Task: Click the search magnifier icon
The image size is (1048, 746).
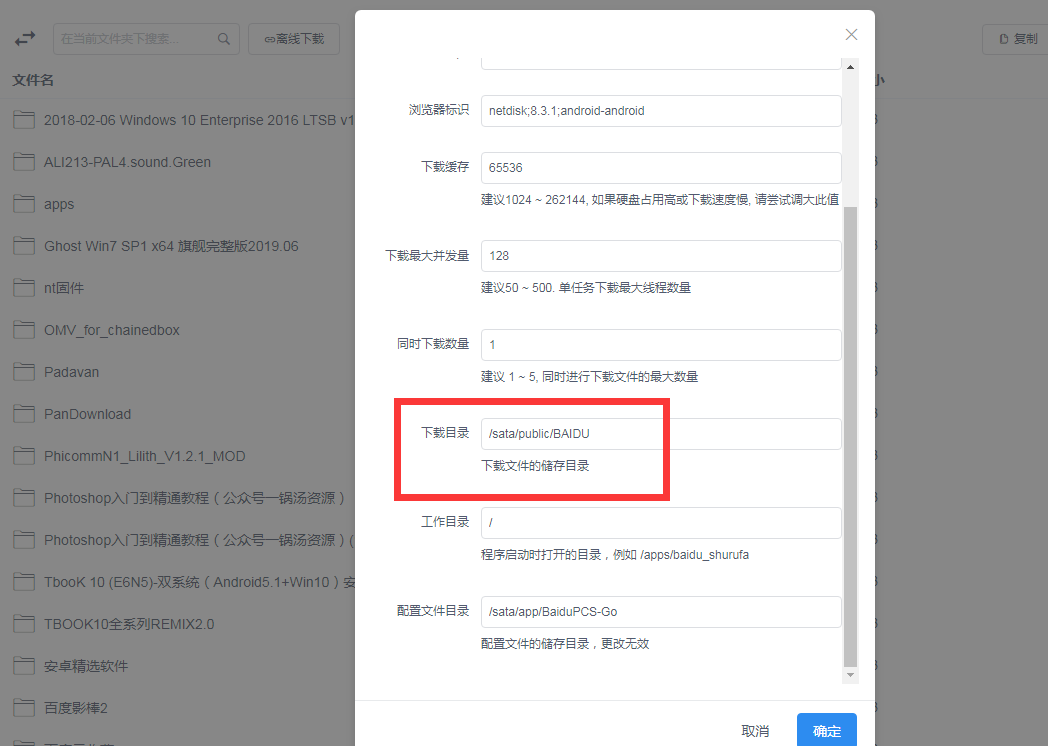Action: click(224, 39)
